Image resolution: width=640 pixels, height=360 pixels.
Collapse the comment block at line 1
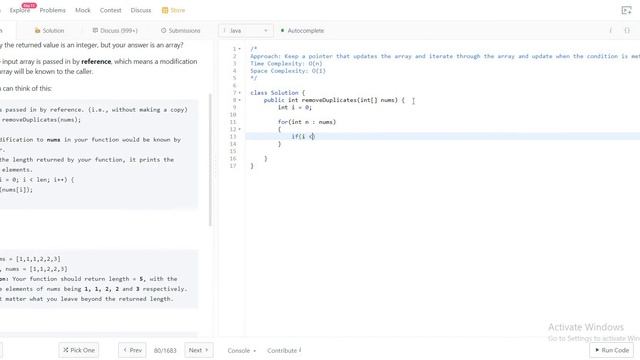pyautogui.click(x=240, y=49)
